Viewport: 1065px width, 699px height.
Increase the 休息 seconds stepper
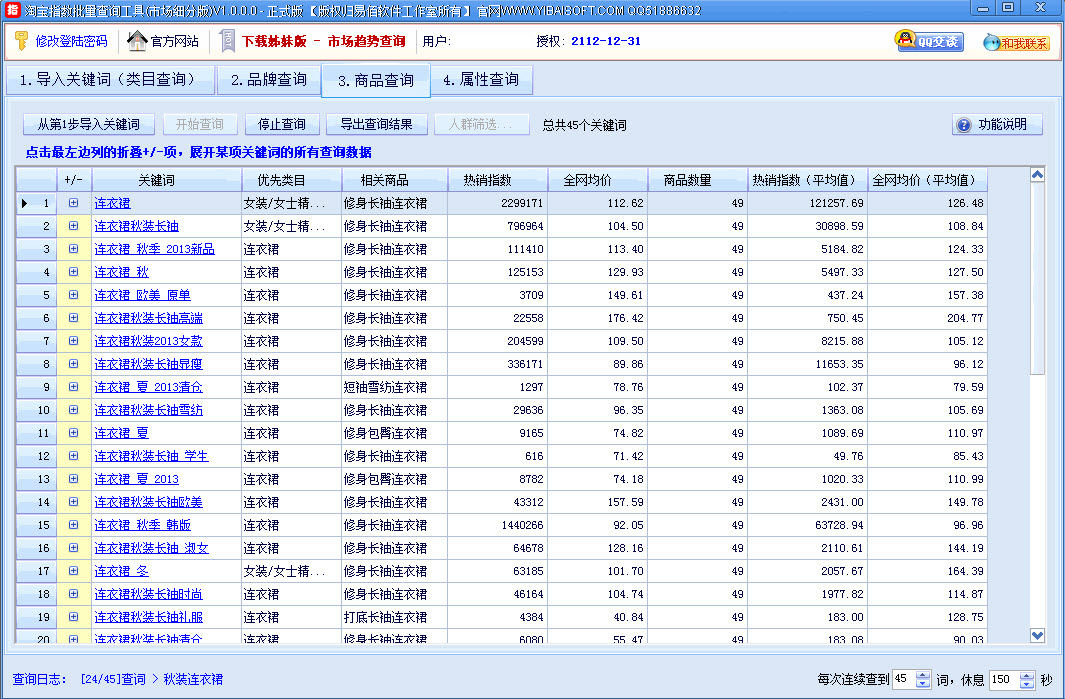click(x=1027, y=675)
